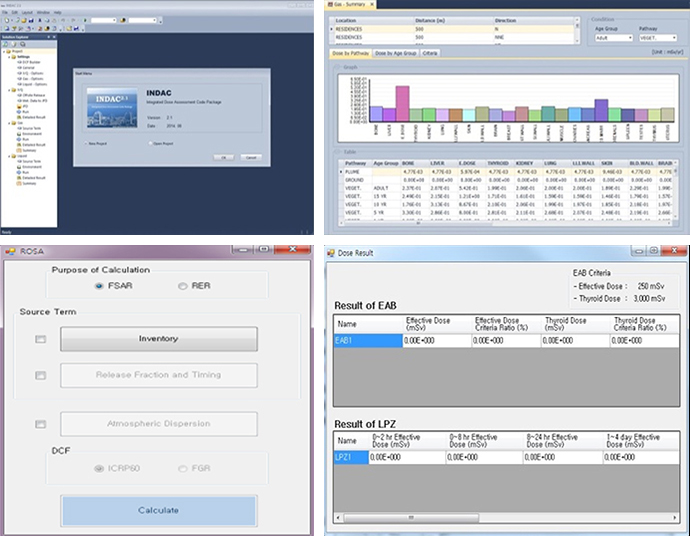Open the Gas Environment item

(x=31, y=135)
